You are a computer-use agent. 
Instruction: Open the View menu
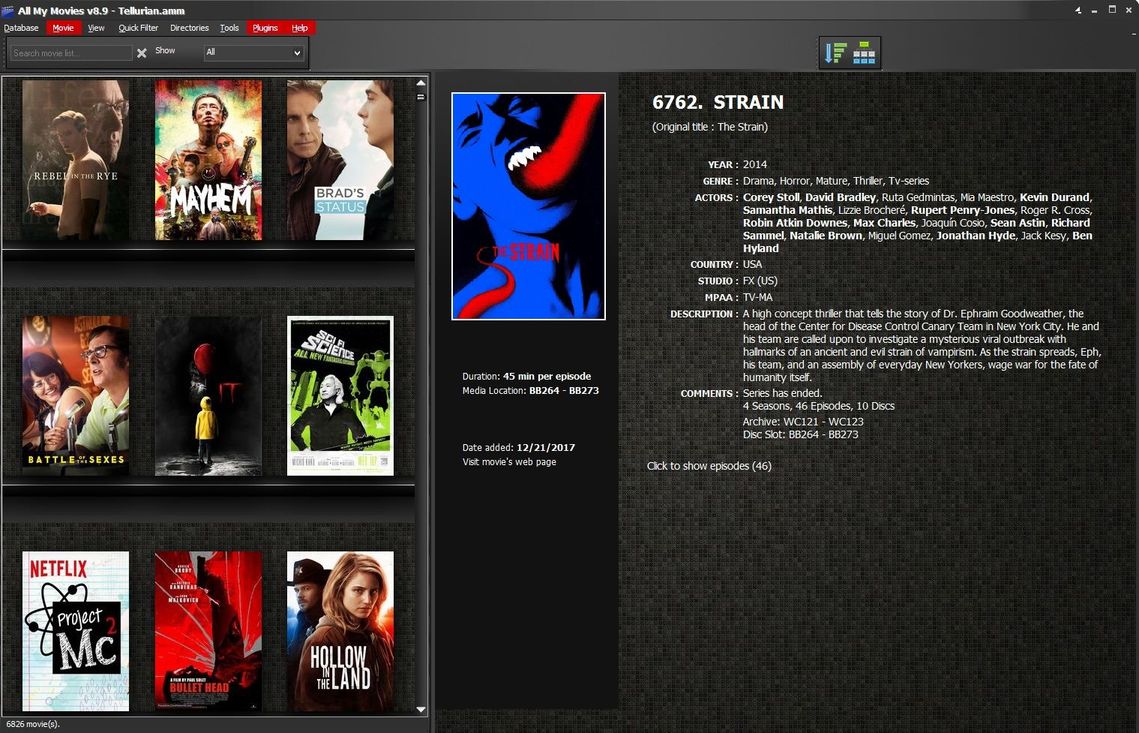[96, 28]
